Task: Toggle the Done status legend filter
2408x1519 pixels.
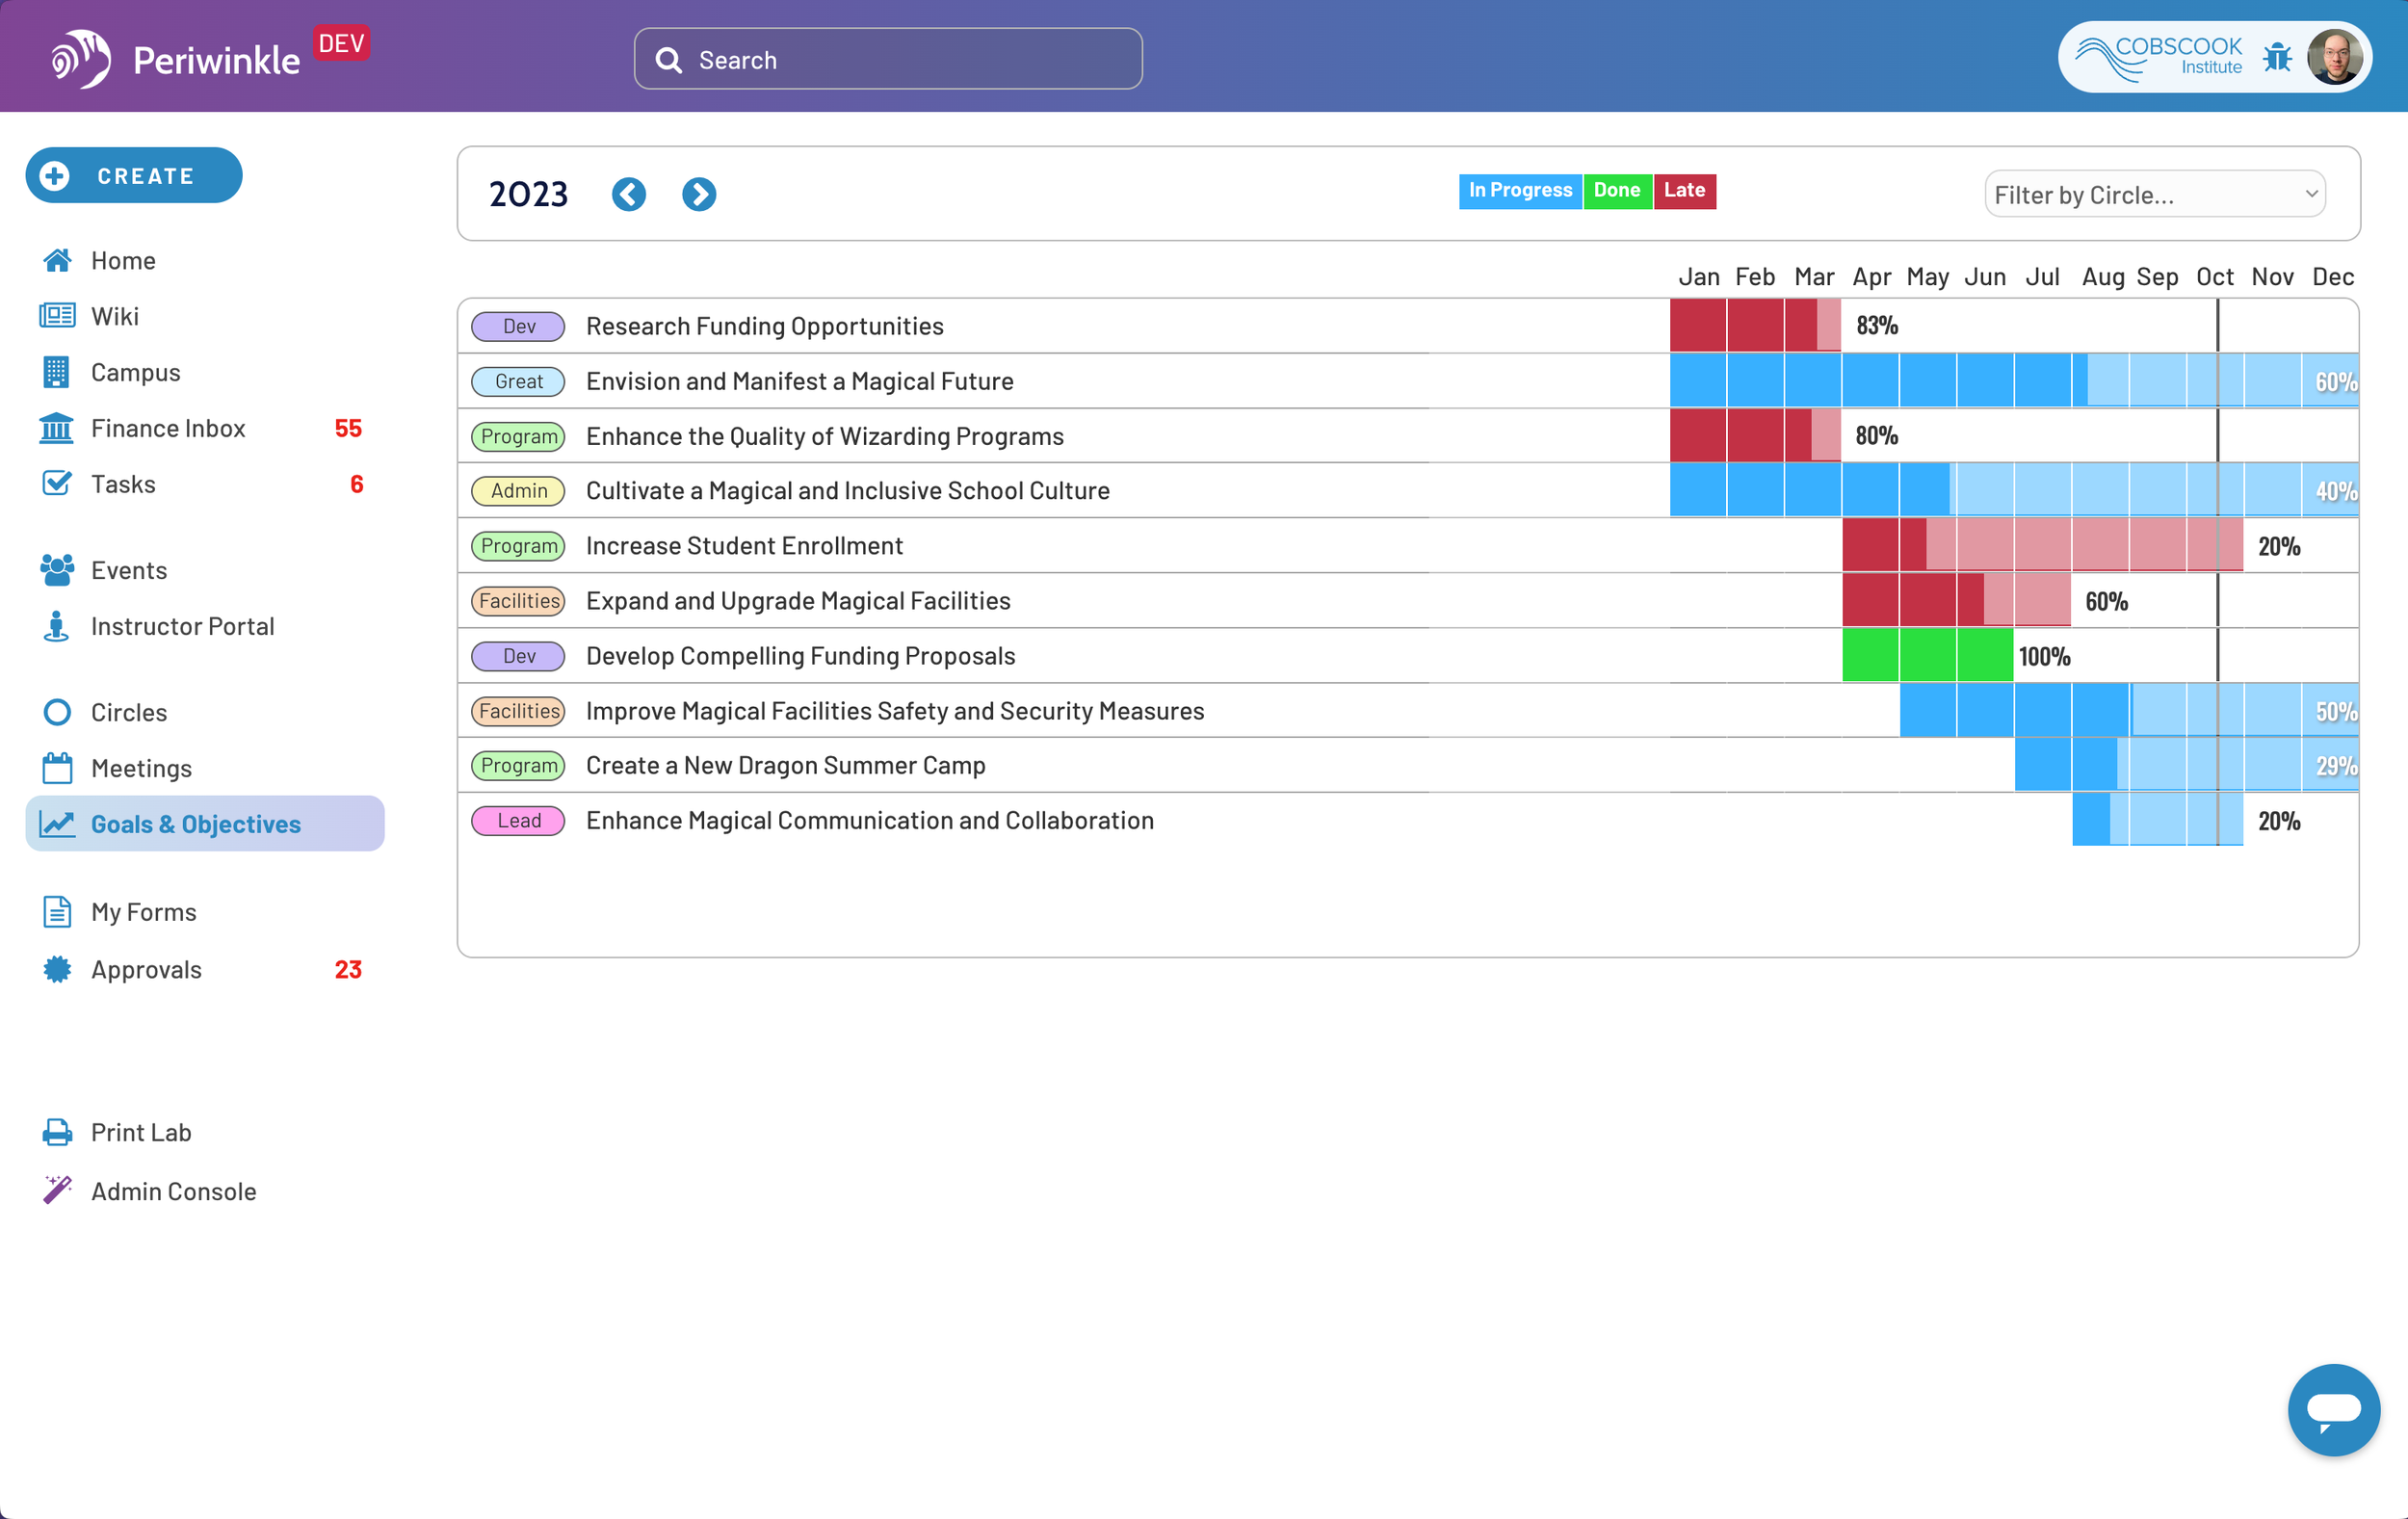Action: 1616,190
